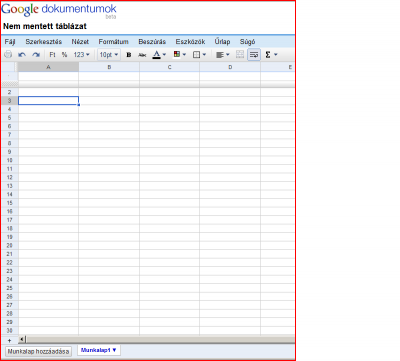
Task: Click the Print icon in the toolbar
Action: pyautogui.click(x=8, y=55)
